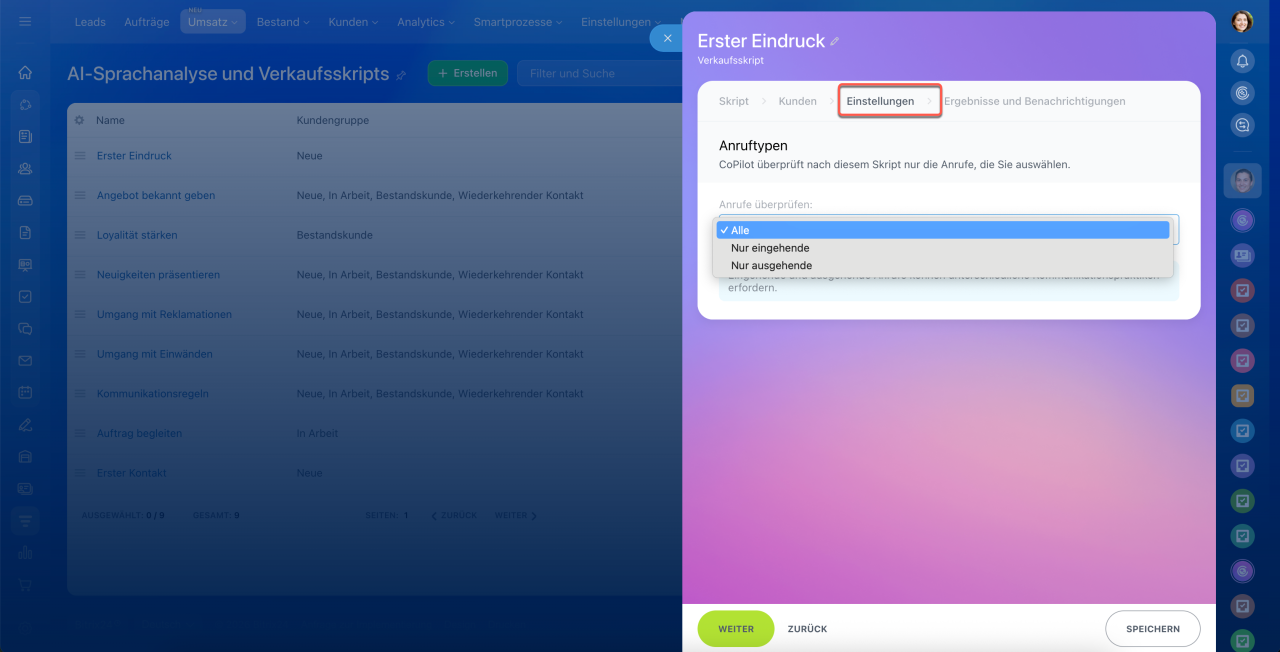This screenshot has height=652, width=1280.
Task: Open the Auftrag begleiten script link
Action: click(x=139, y=433)
